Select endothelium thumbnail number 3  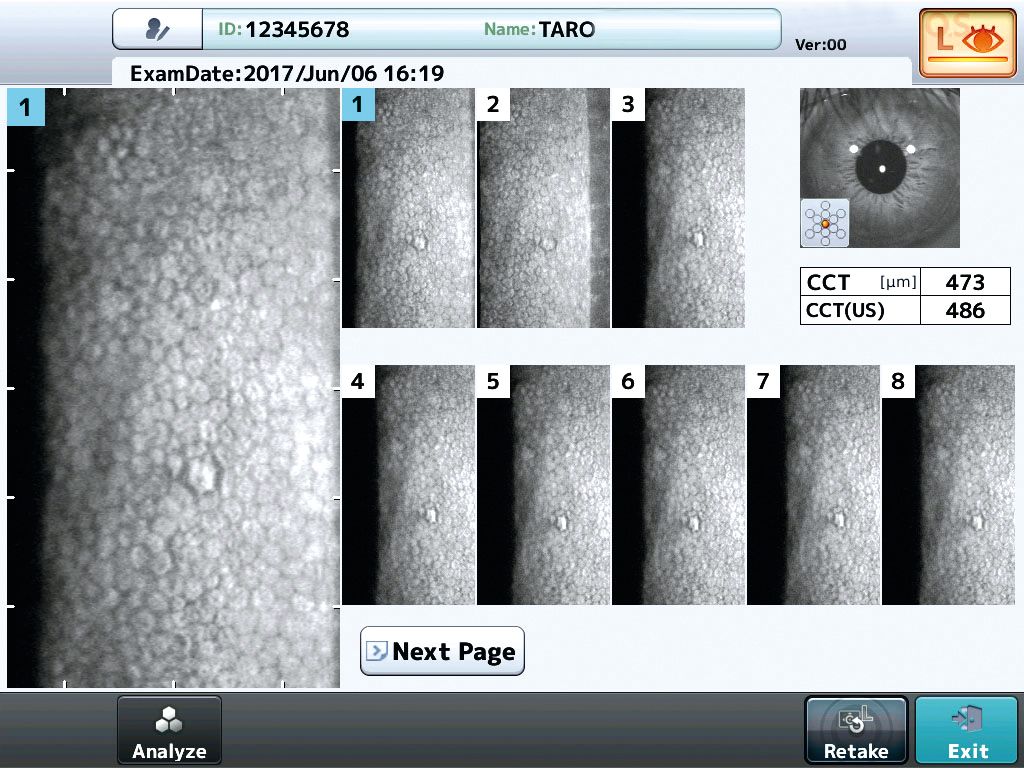click(678, 208)
